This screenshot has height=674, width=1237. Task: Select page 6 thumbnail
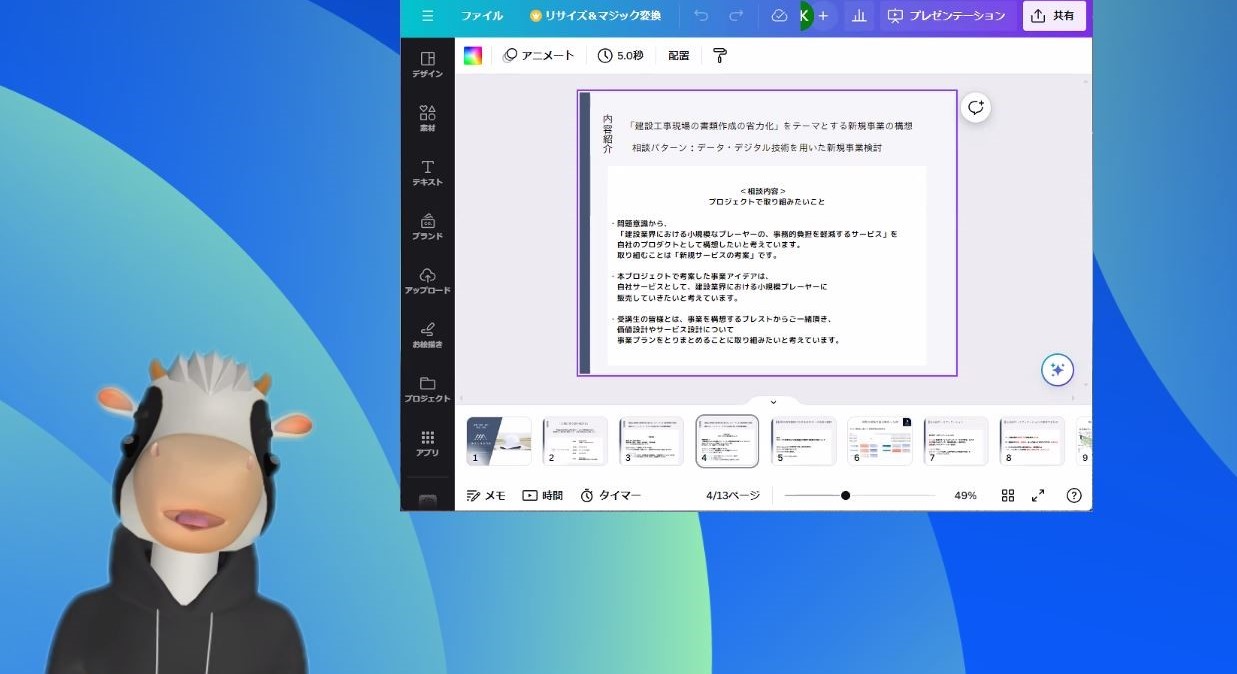879,441
